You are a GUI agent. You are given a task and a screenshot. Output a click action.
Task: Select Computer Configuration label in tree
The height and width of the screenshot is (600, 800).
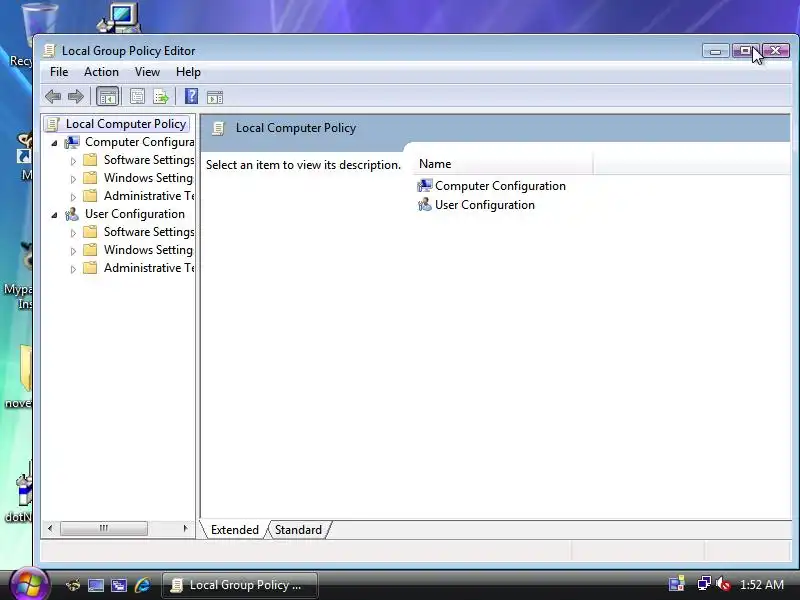(139, 142)
